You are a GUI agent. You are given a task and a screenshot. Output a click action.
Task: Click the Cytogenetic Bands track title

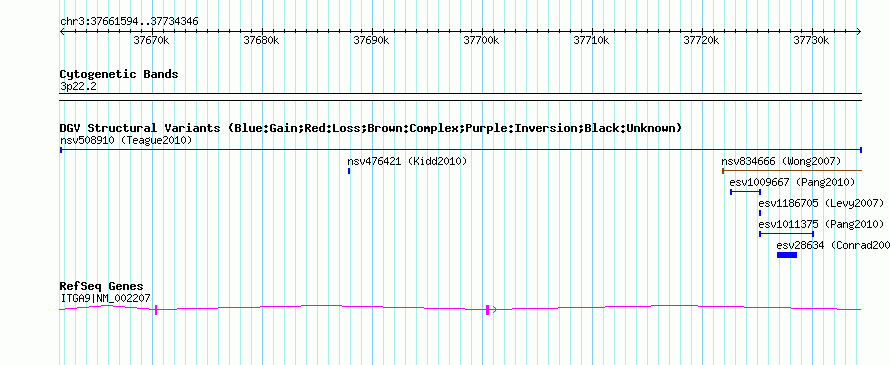[119, 74]
